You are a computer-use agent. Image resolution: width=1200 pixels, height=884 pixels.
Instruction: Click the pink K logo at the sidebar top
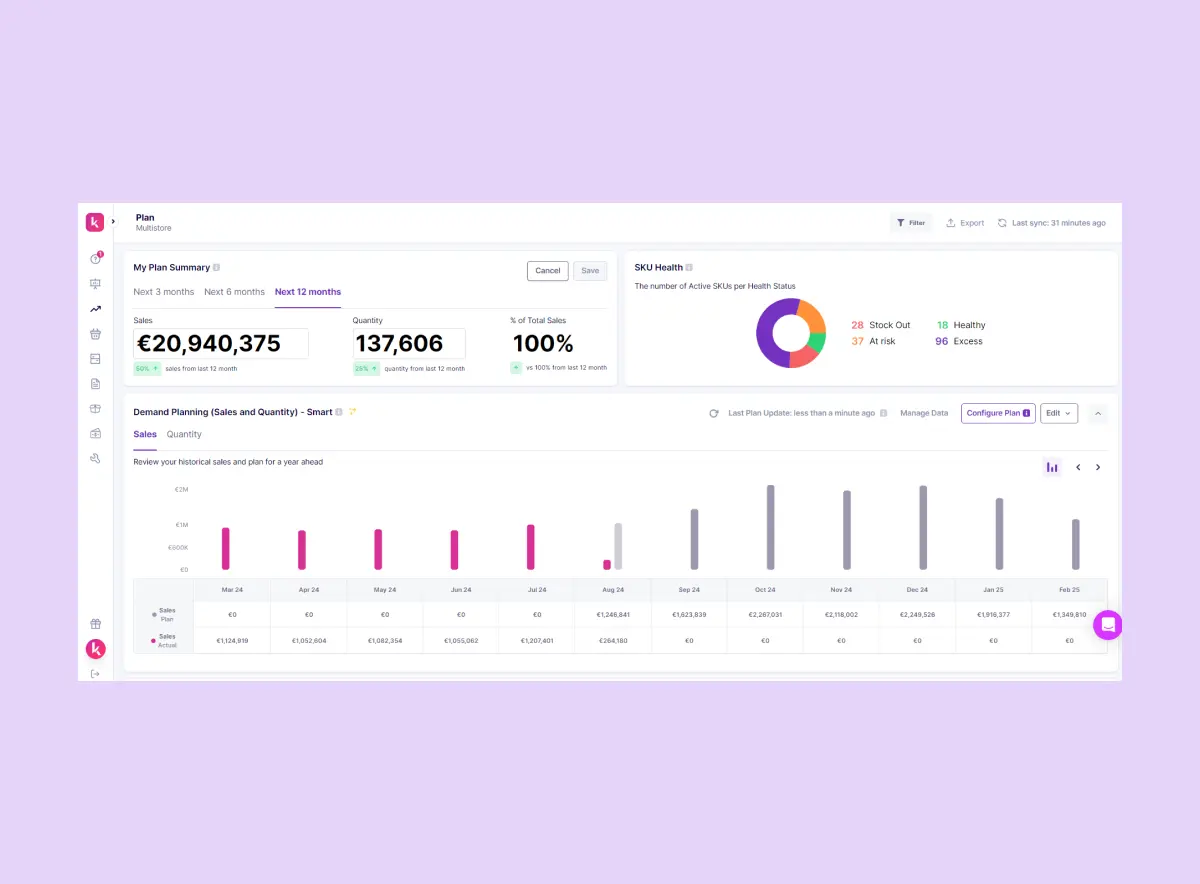click(x=95, y=222)
